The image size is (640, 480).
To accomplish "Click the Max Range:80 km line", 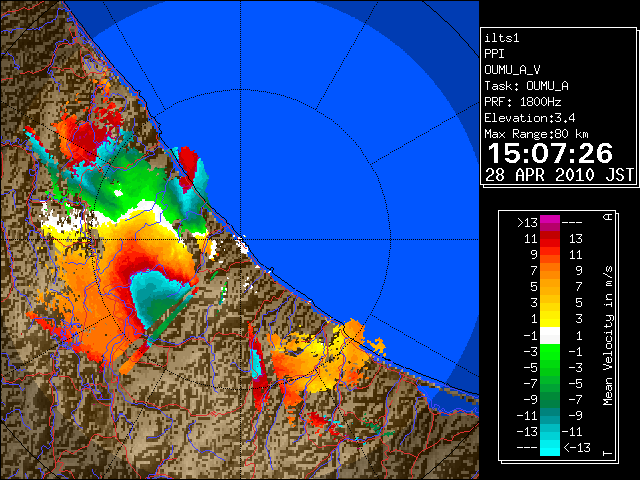I will [x=536, y=134].
